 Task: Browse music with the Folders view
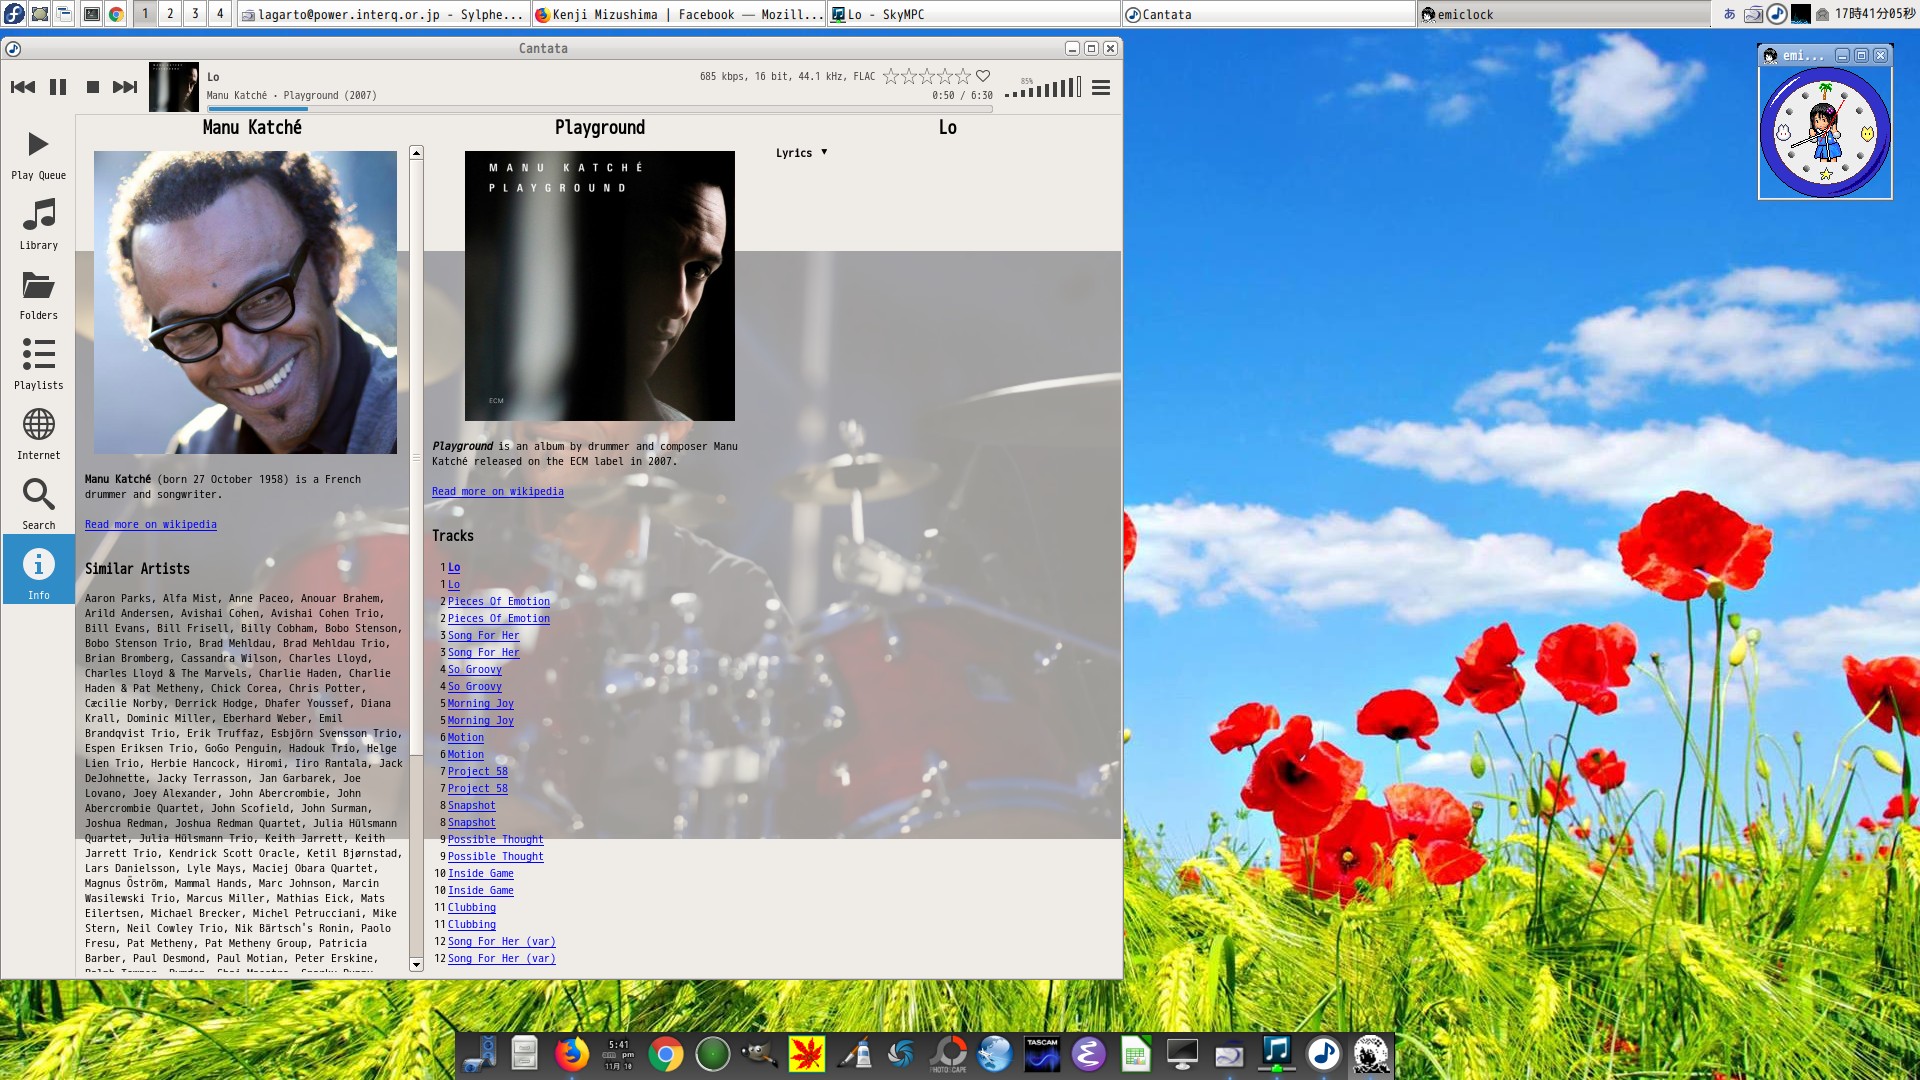tap(38, 293)
